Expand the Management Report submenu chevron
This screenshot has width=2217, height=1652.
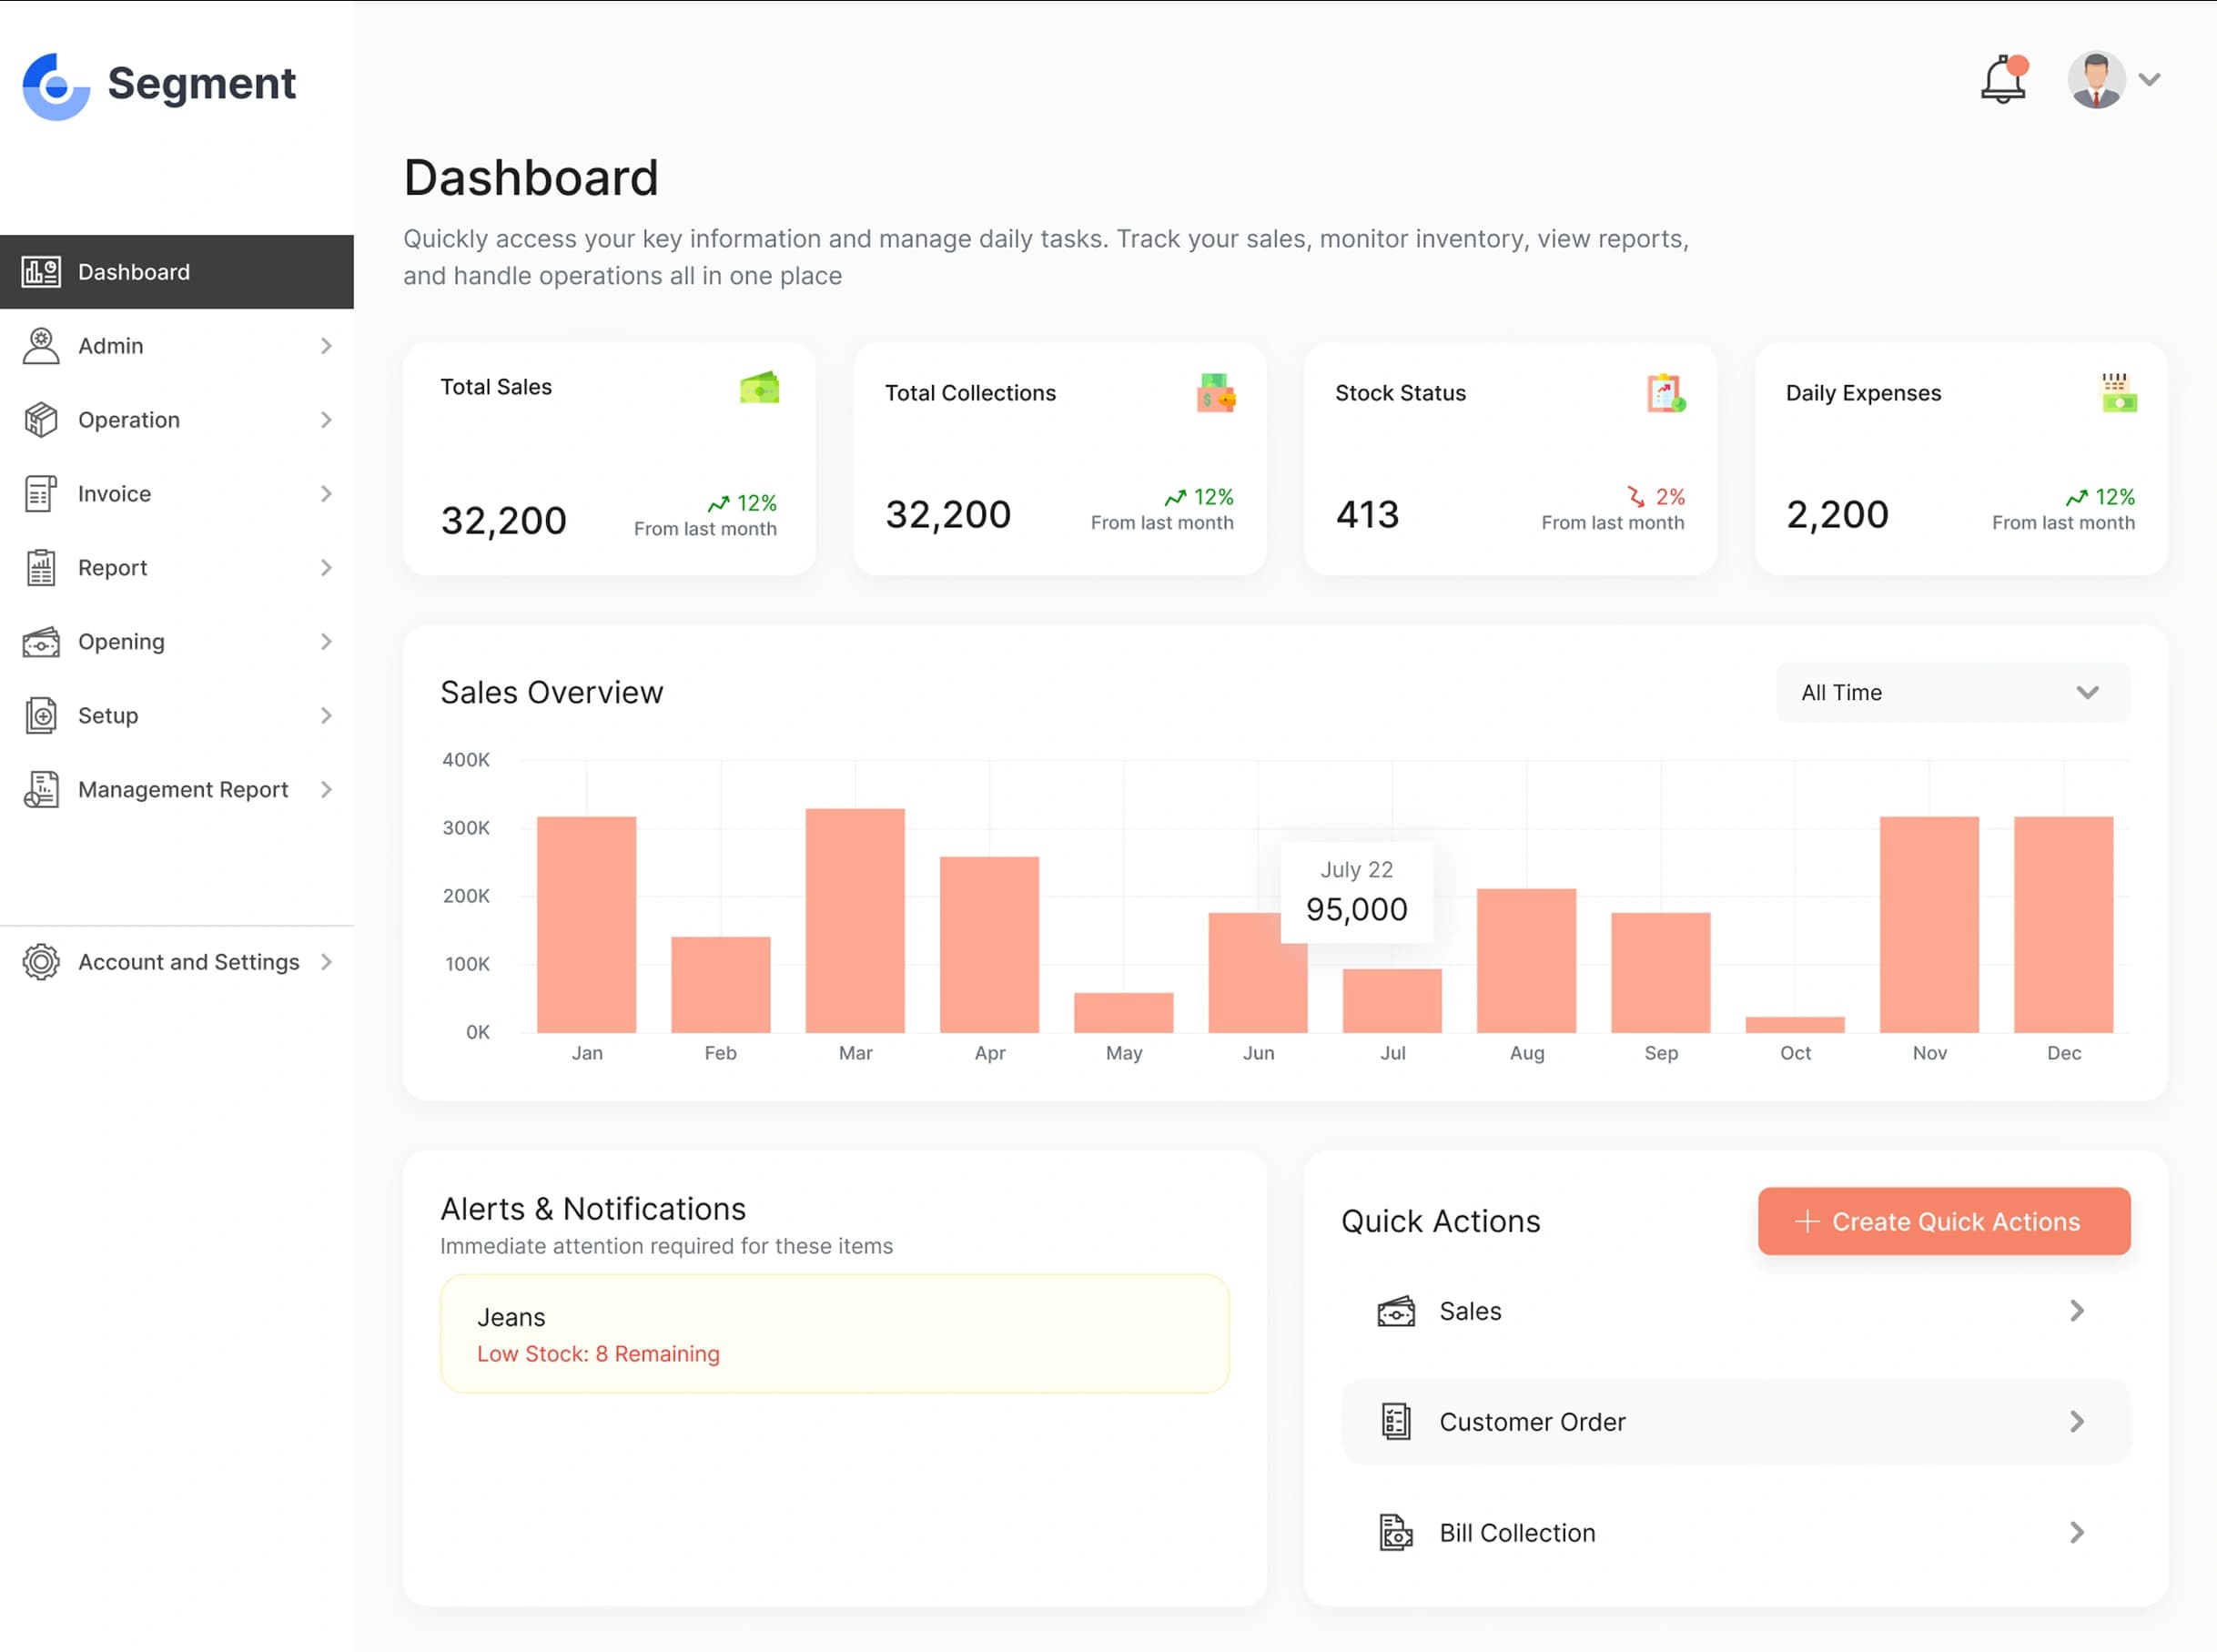tap(326, 790)
